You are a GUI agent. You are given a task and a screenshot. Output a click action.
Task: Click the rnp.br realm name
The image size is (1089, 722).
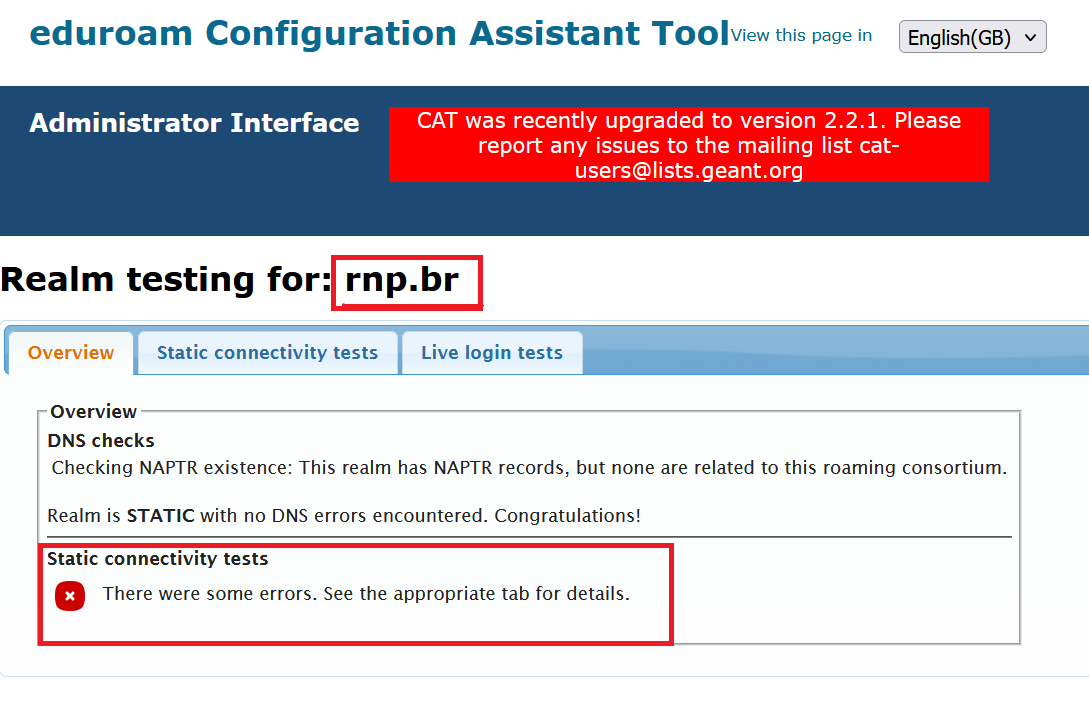[x=402, y=280]
